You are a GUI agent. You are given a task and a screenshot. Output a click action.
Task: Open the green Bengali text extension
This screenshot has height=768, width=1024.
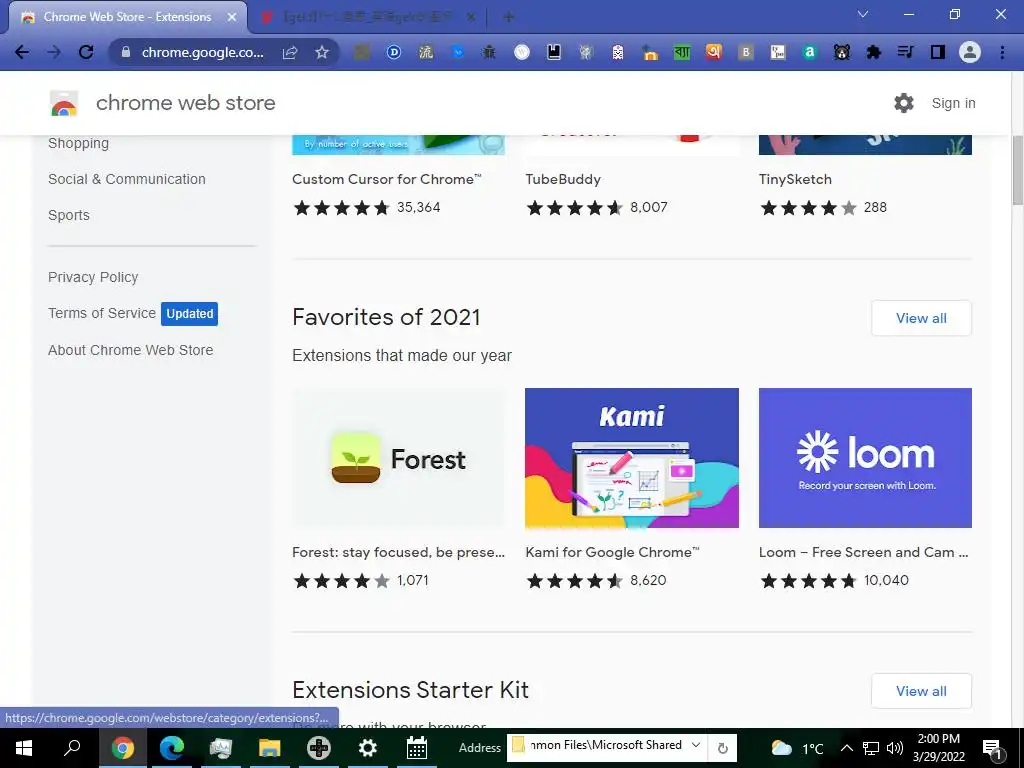pyautogui.click(x=682, y=52)
